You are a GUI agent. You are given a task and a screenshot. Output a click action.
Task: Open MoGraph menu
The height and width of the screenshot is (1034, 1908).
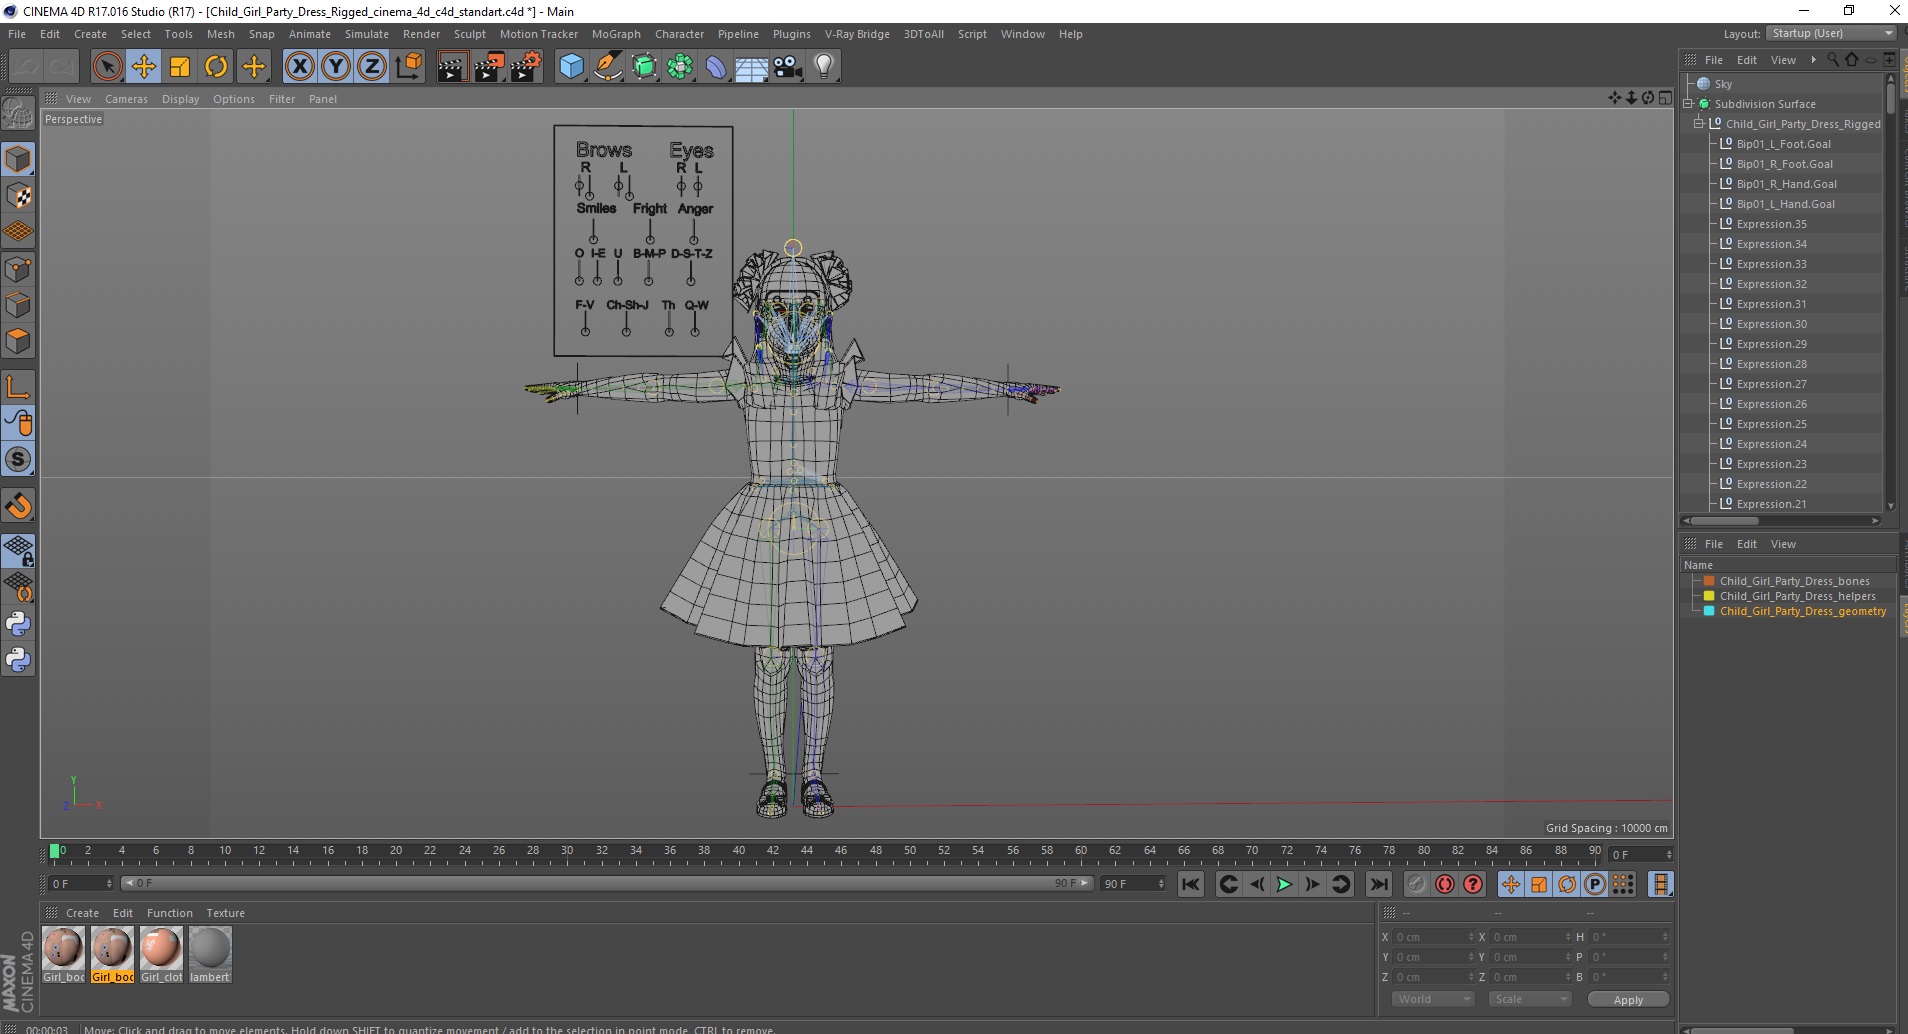pyautogui.click(x=616, y=34)
